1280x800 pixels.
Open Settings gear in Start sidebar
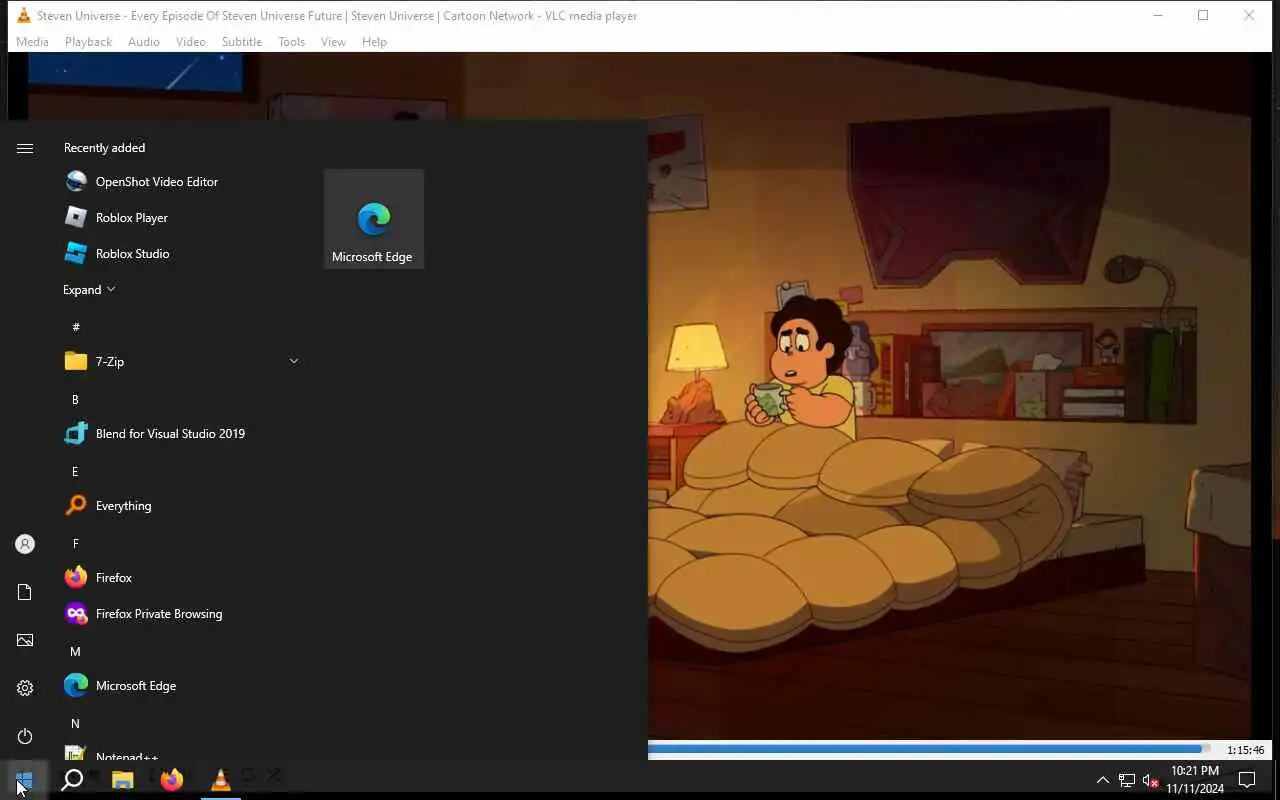[25, 688]
